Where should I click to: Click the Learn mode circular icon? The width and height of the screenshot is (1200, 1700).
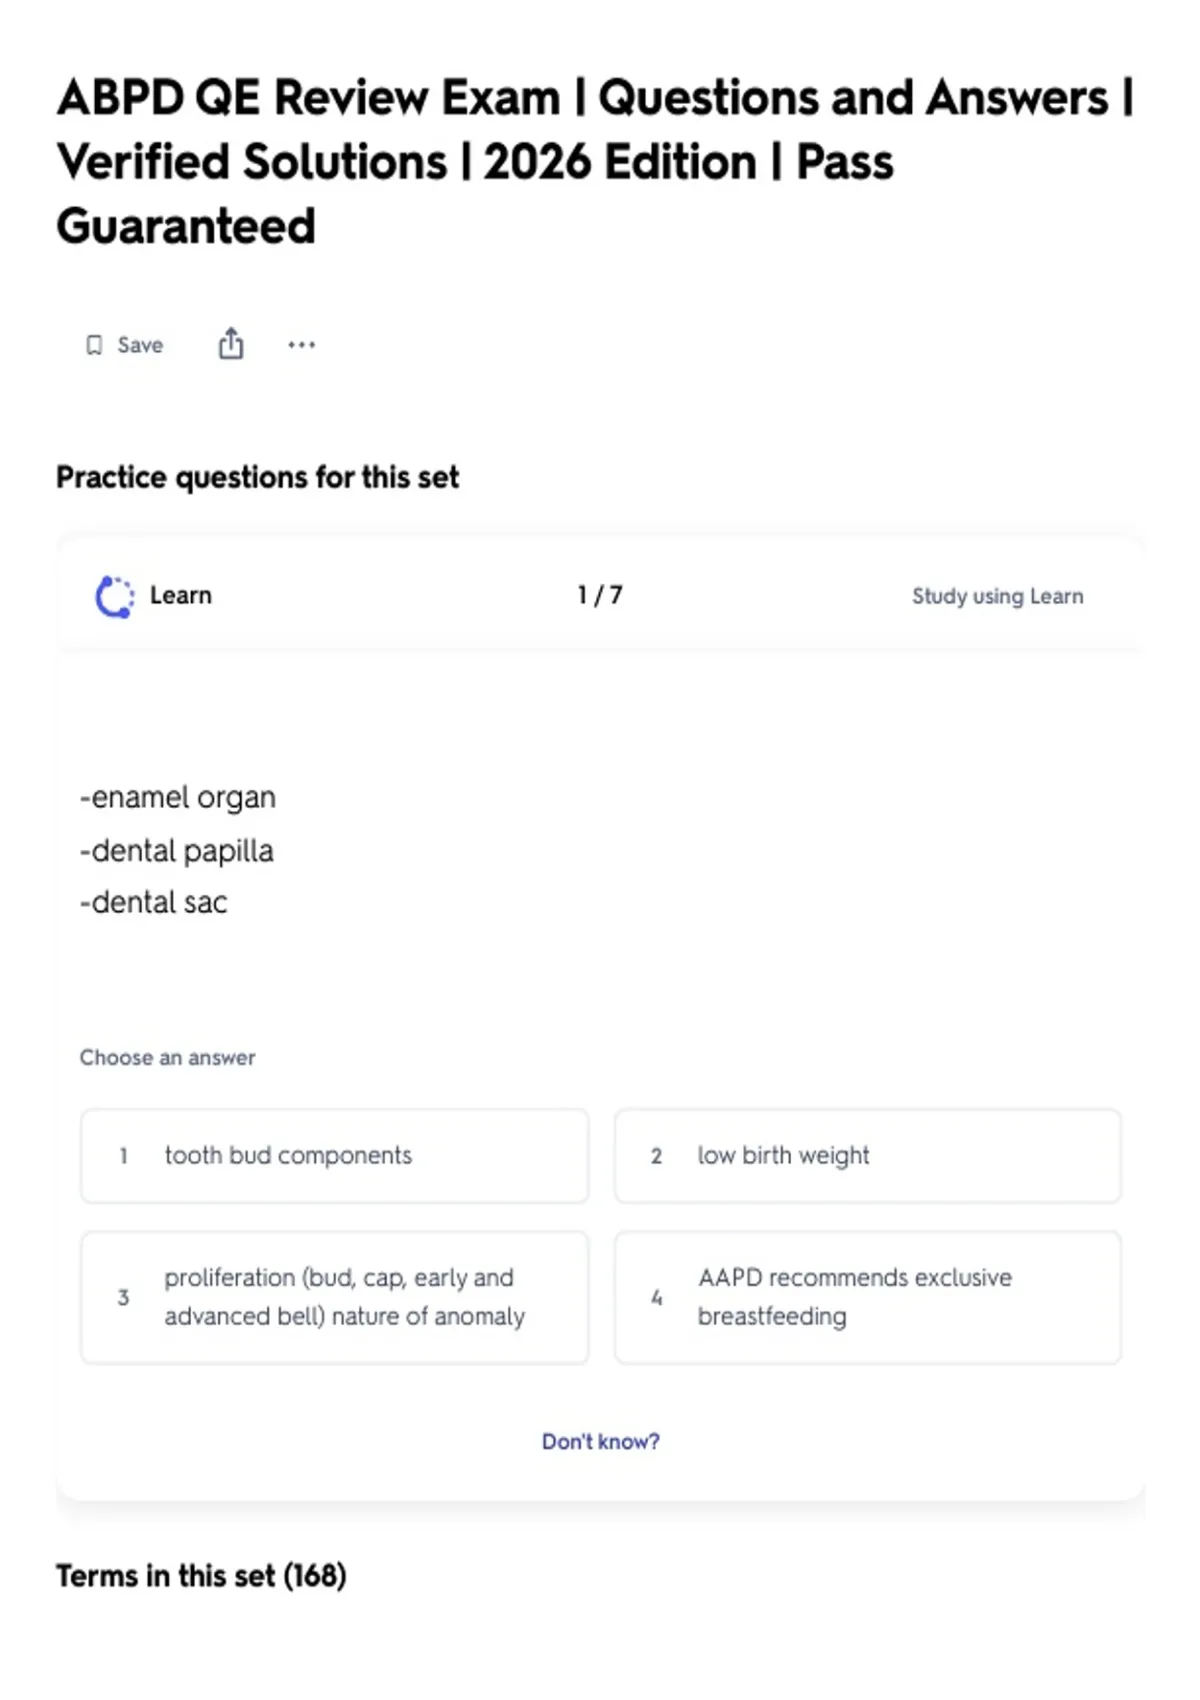tap(115, 597)
